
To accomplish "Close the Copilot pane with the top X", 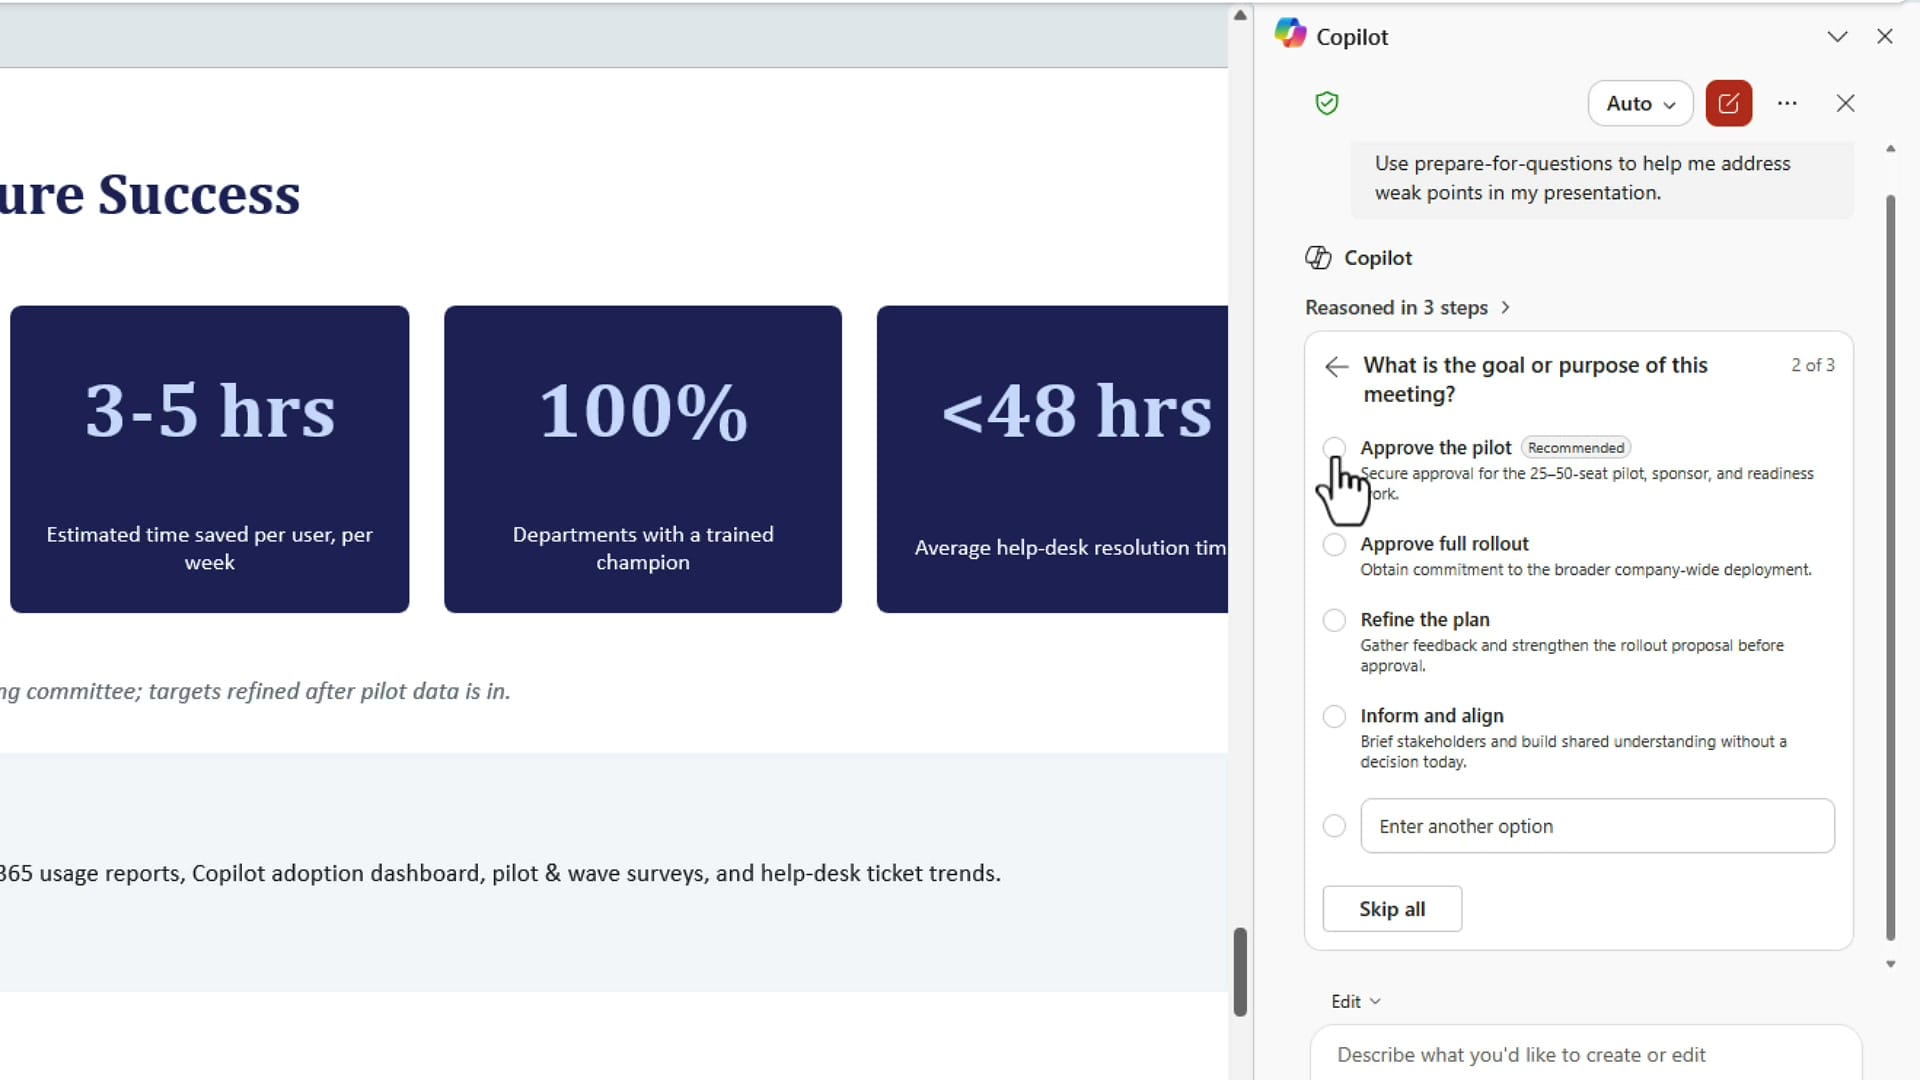I will click(x=1885, y=37).
